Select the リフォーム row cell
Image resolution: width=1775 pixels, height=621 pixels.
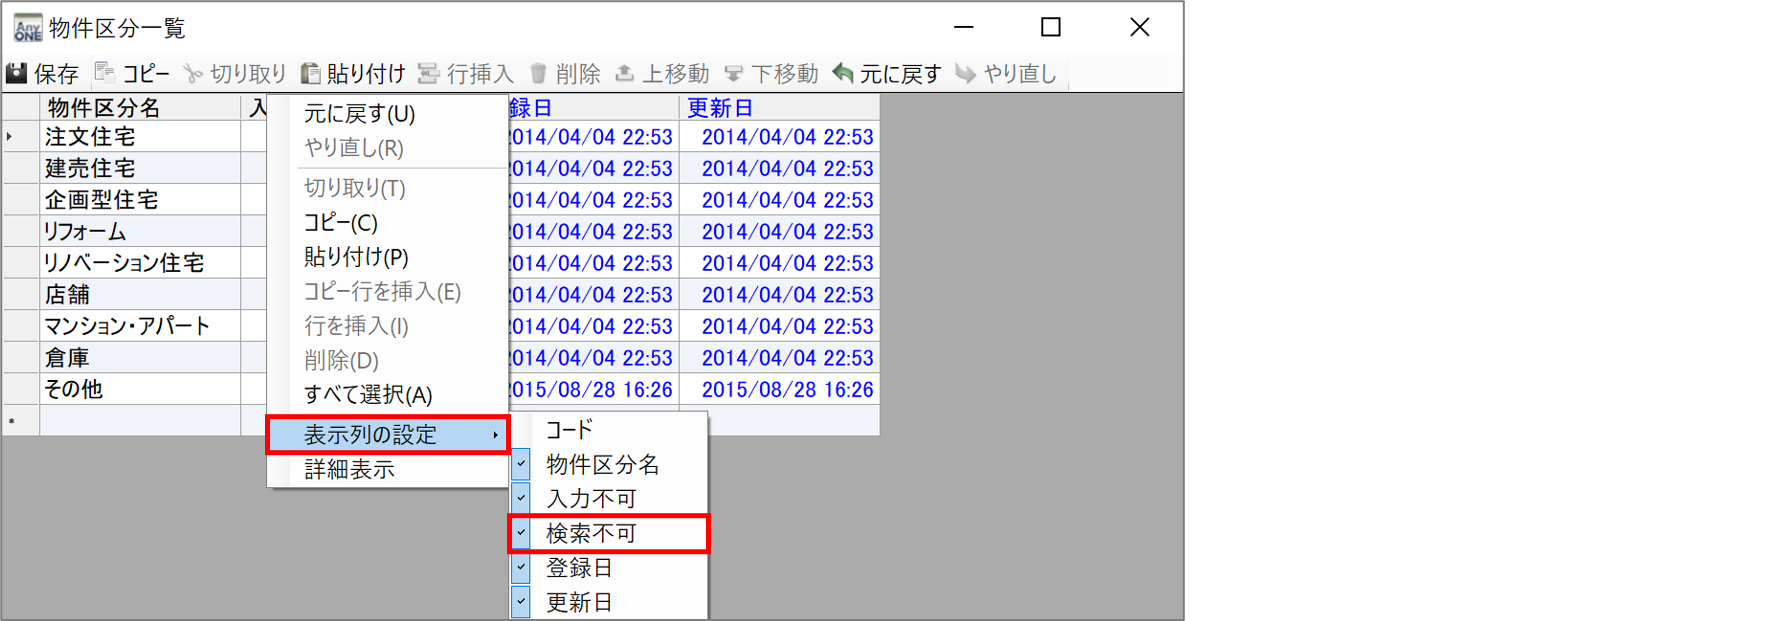pyautogui.click(x=139, y=232)
